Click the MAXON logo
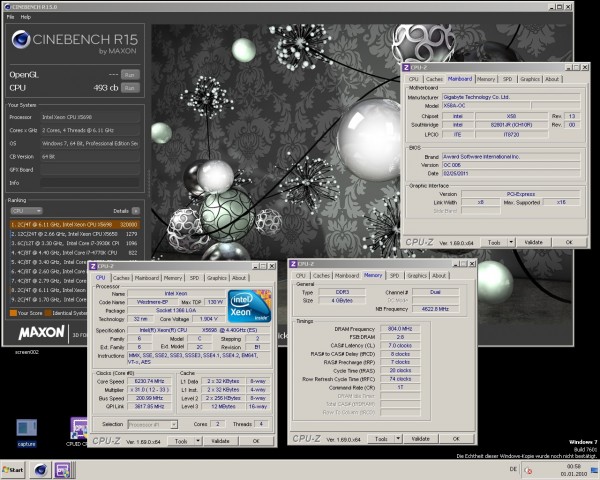Viewport: 600px width, 480px height. click(41, 332)
